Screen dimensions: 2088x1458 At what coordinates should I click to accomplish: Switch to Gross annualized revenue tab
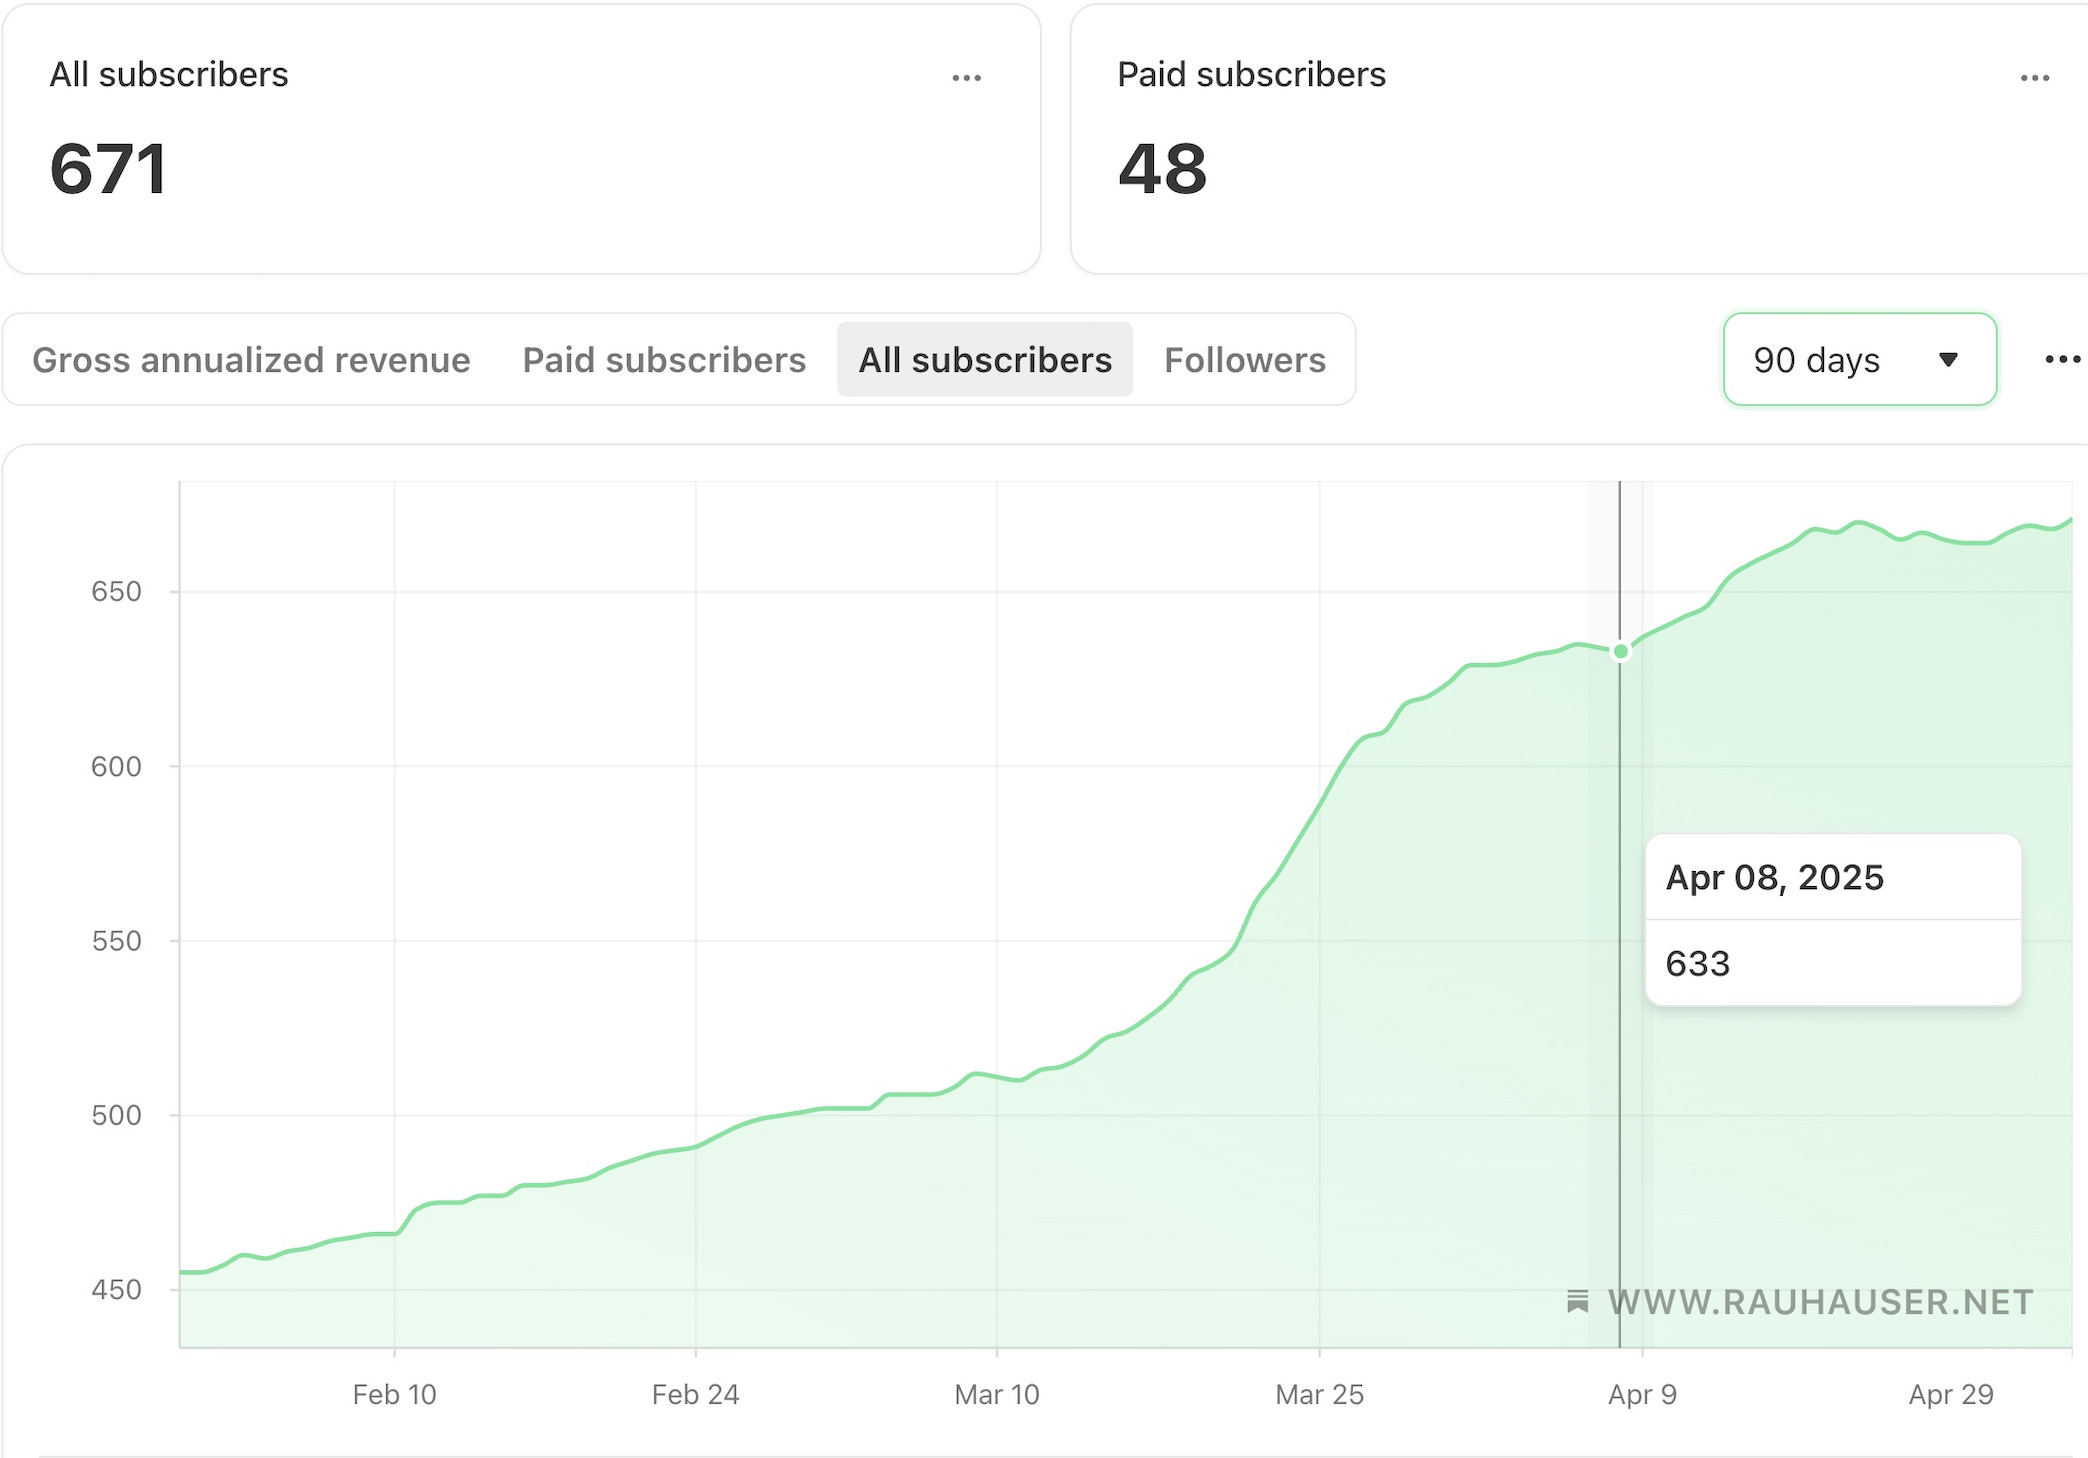(251, 360)
